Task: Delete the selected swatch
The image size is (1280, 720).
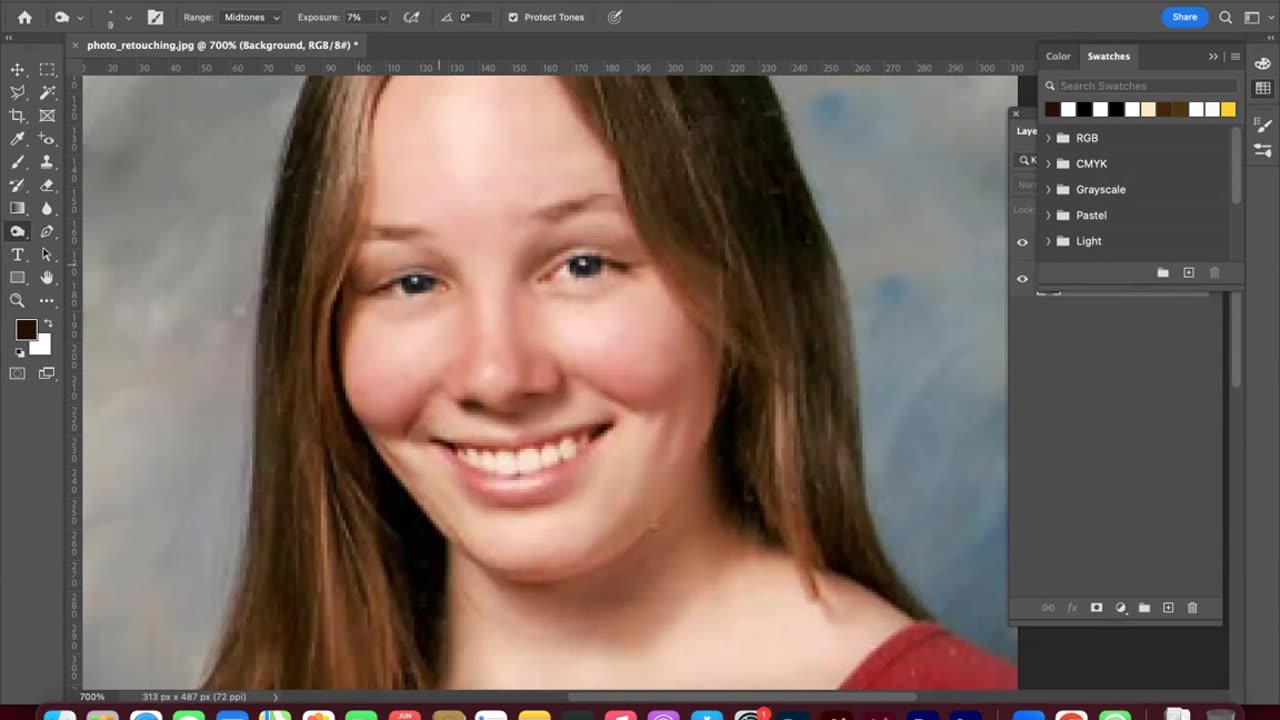Action: tap(1214, 273)
